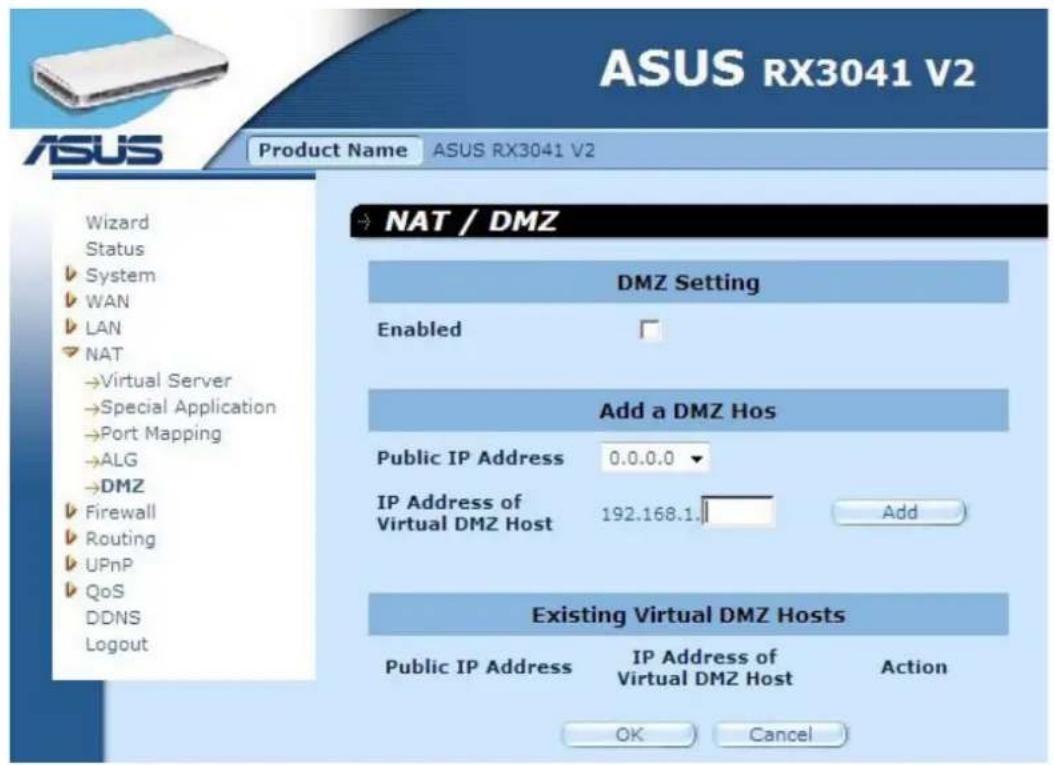Click the 'Add a DMZ Hos' section header
The image size is (1054, 765).
tap(688, 411)
